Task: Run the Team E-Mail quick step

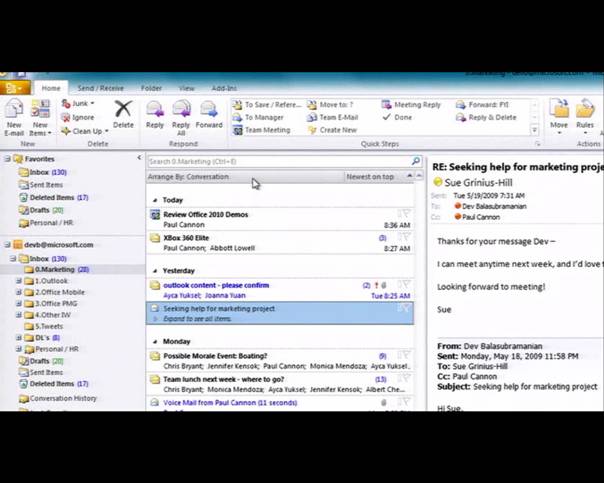Action: click(x=333, y=117)
